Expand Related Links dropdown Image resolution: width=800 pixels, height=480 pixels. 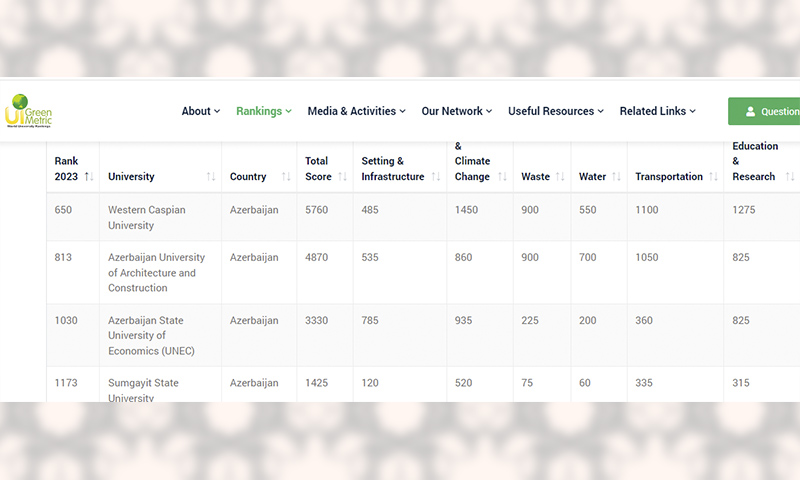pyautogui.click(x=658, y=111)
